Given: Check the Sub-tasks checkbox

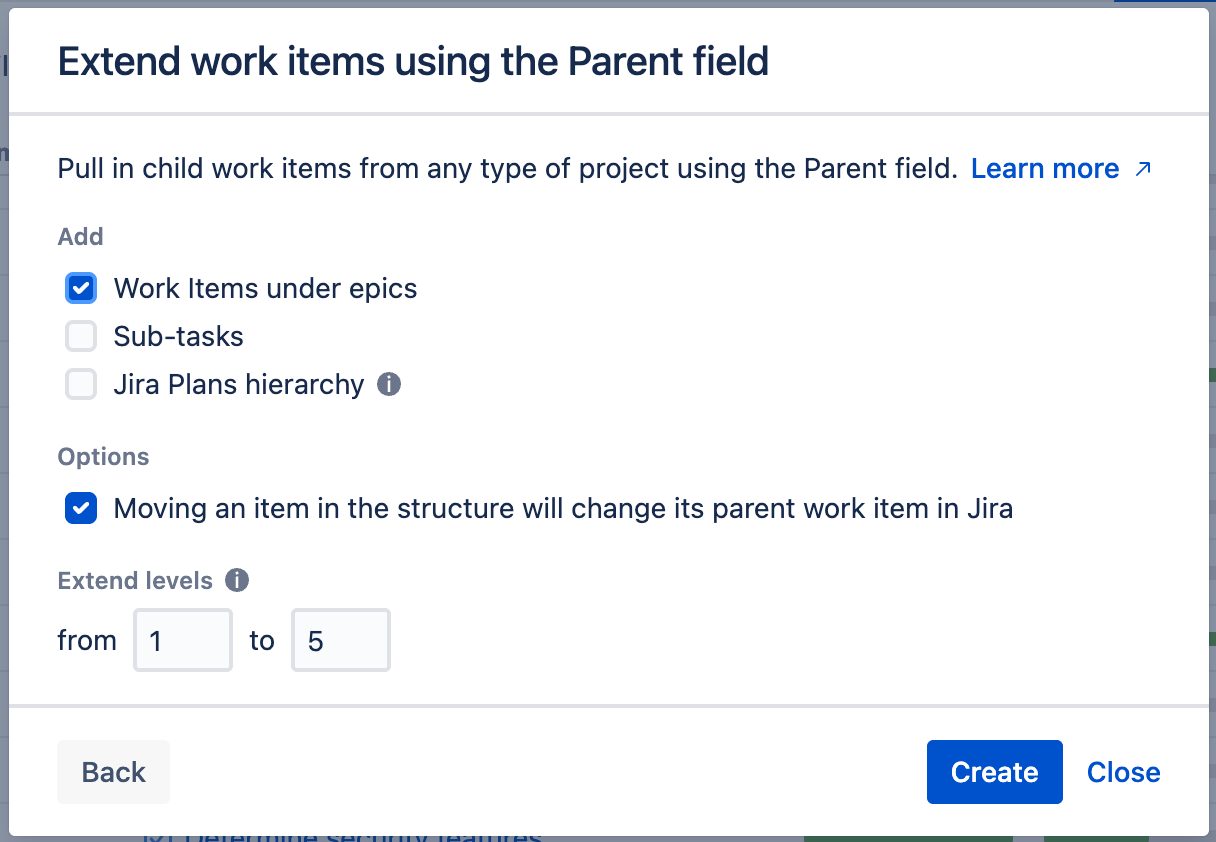Looking at the screenshot, I should coord(80,336).
